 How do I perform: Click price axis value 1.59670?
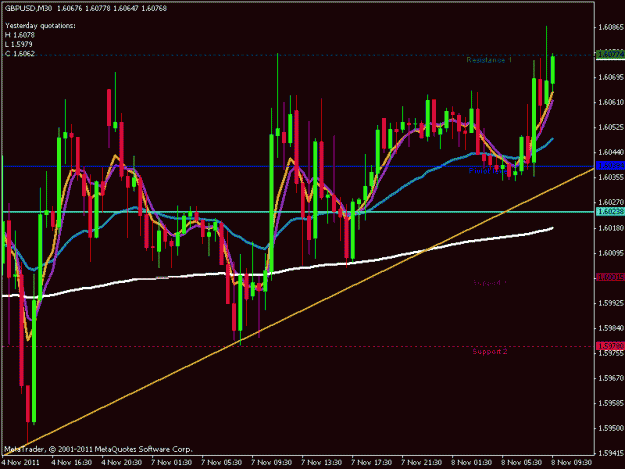(x=611, y=378)
